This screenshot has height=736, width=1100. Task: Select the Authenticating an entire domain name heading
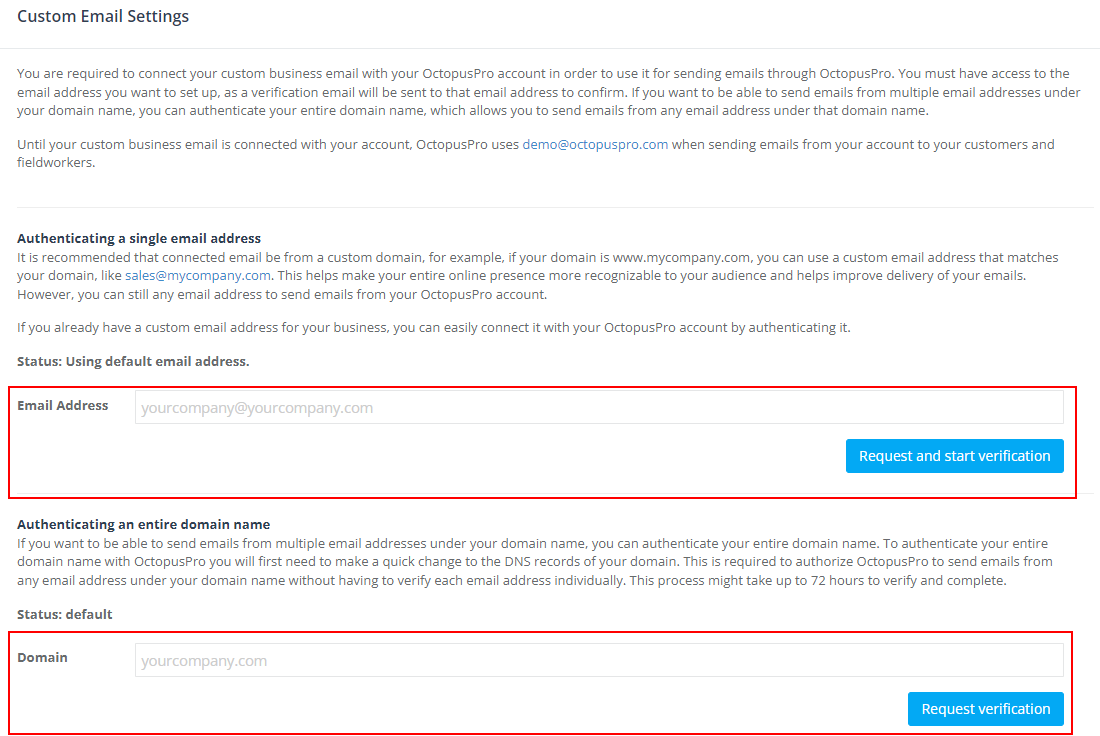143,524
